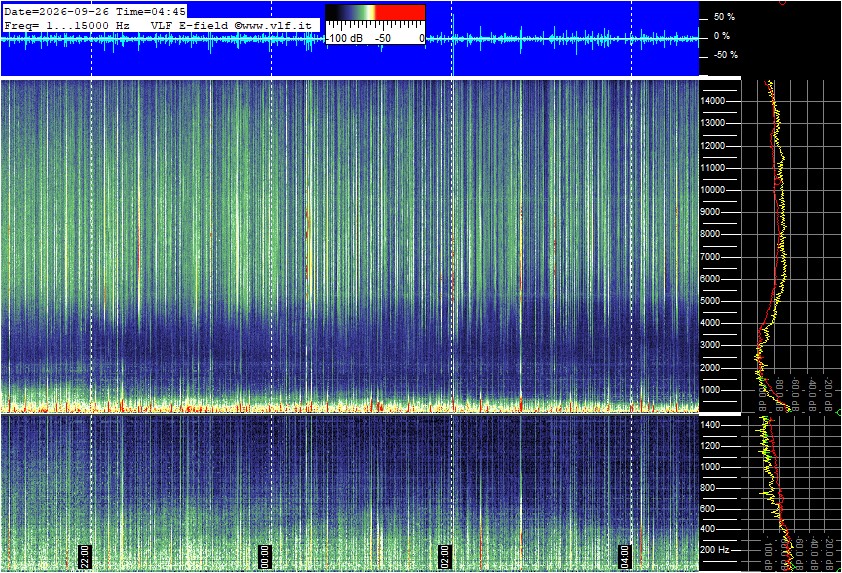Click the 0 % waveform amplitude label
842x573 pixels.
tap(722, 36)
